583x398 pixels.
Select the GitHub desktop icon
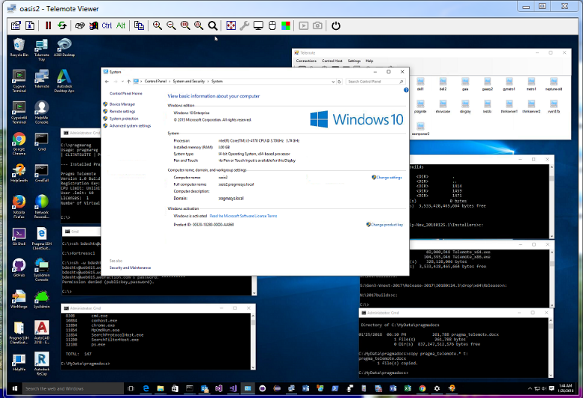19,268
